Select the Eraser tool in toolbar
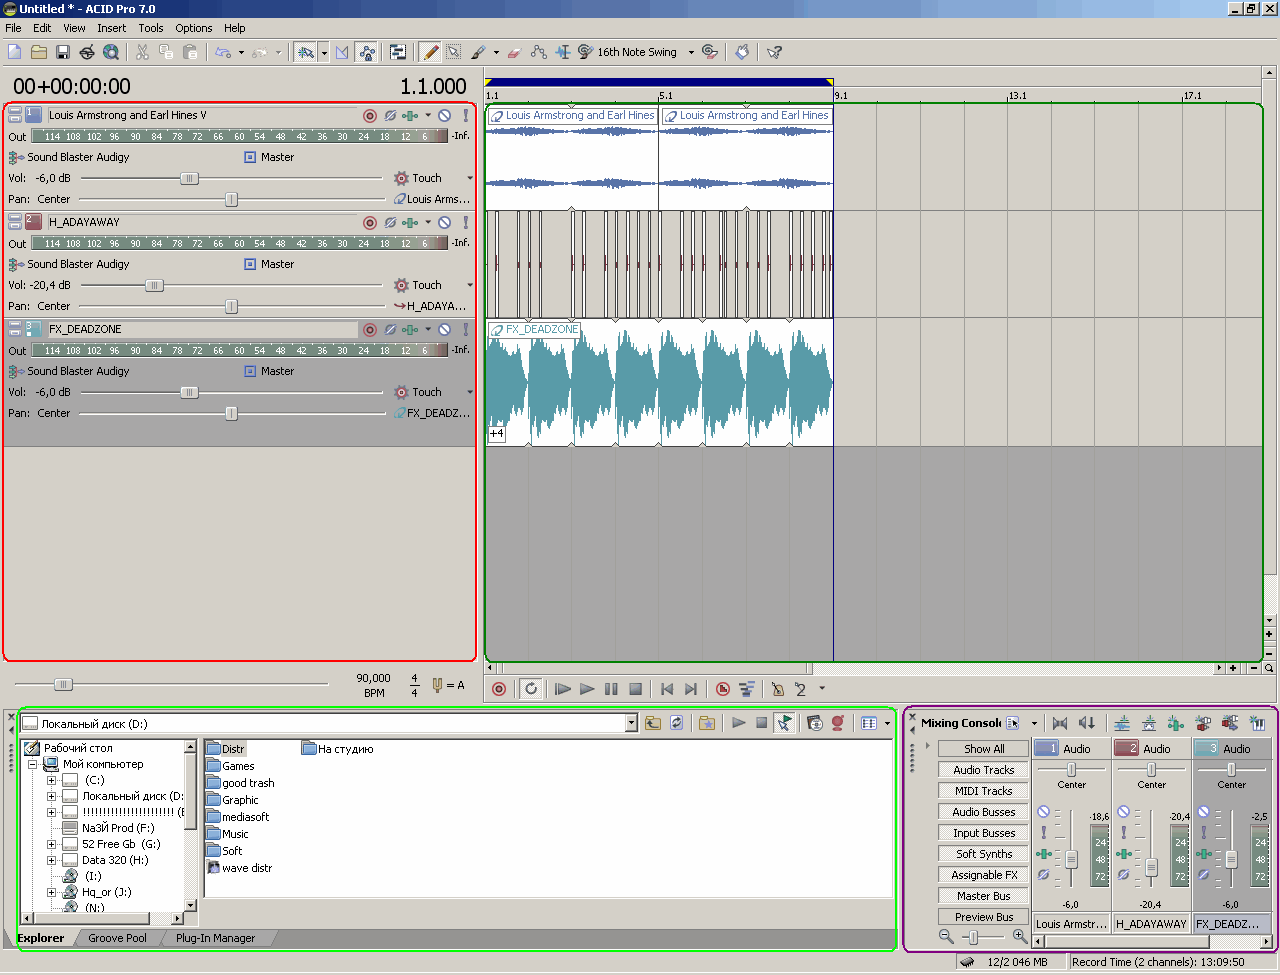 514,52
